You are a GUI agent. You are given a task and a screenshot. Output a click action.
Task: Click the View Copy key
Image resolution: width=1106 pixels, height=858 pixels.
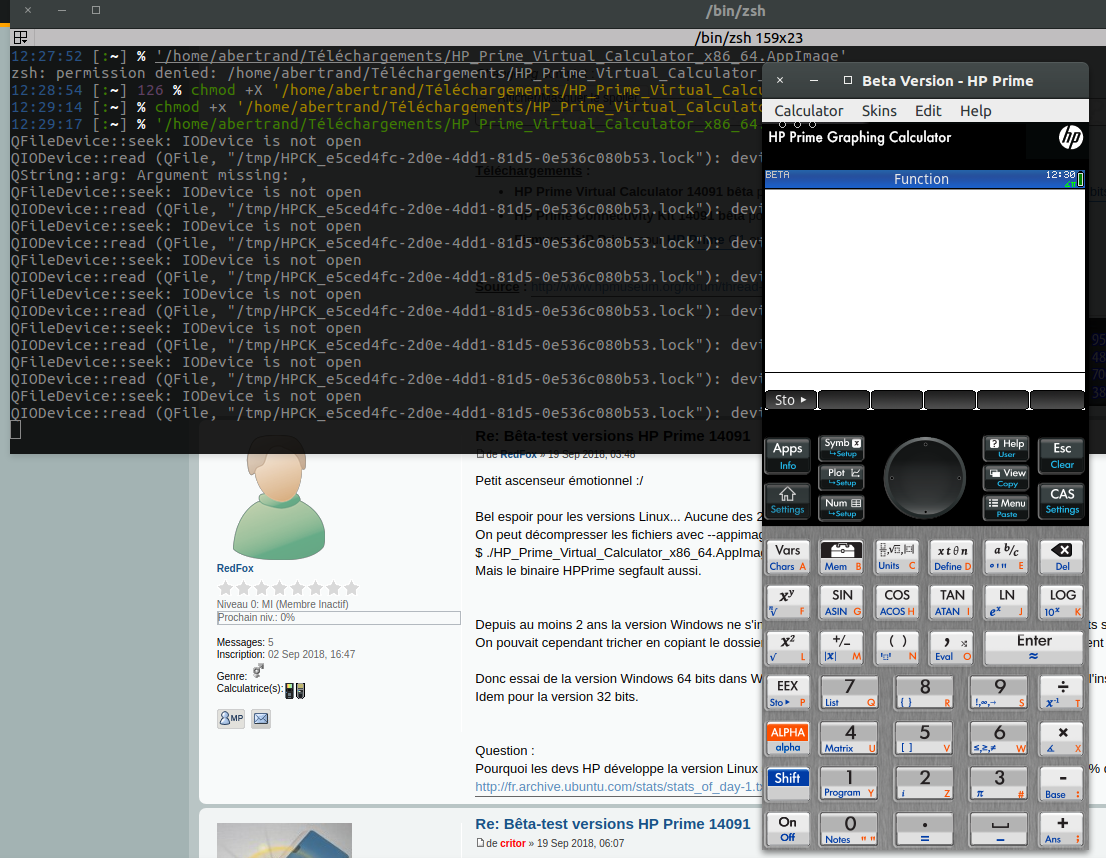1007,477
